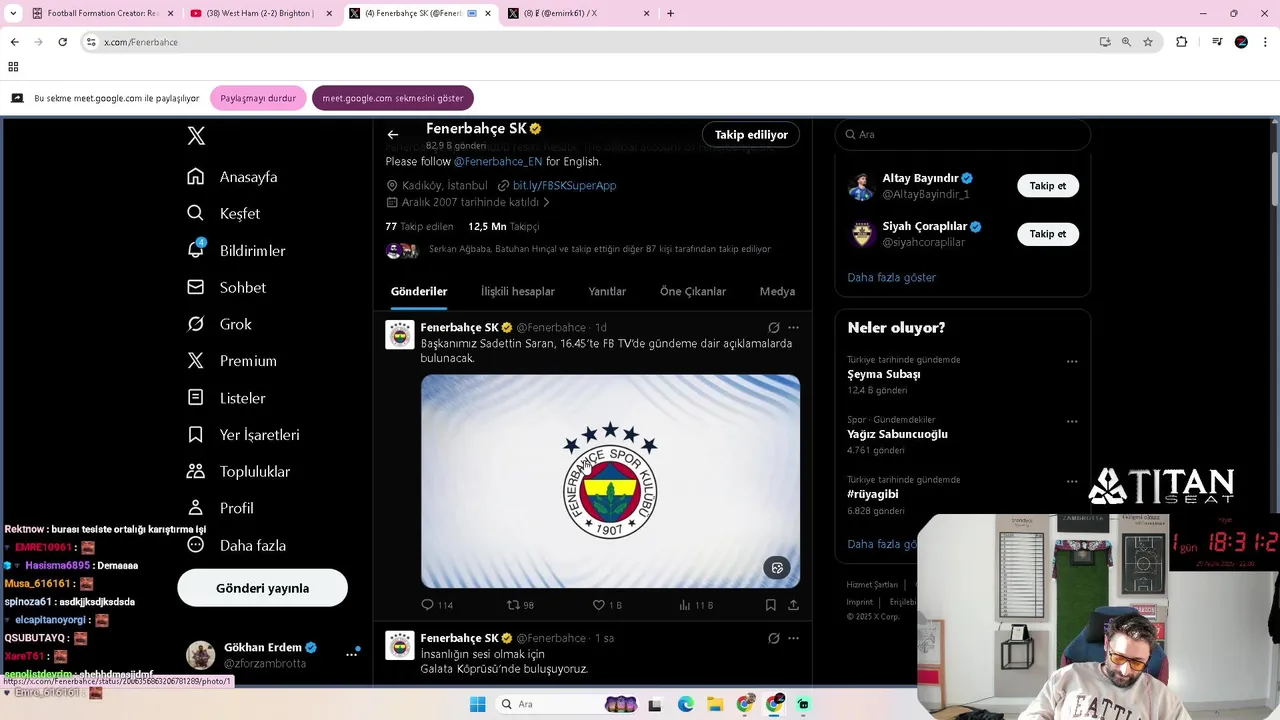The image size is (1280, 720).
Task: Click Daha fazla göster under suggestions
Action: [x=891, y=277]
